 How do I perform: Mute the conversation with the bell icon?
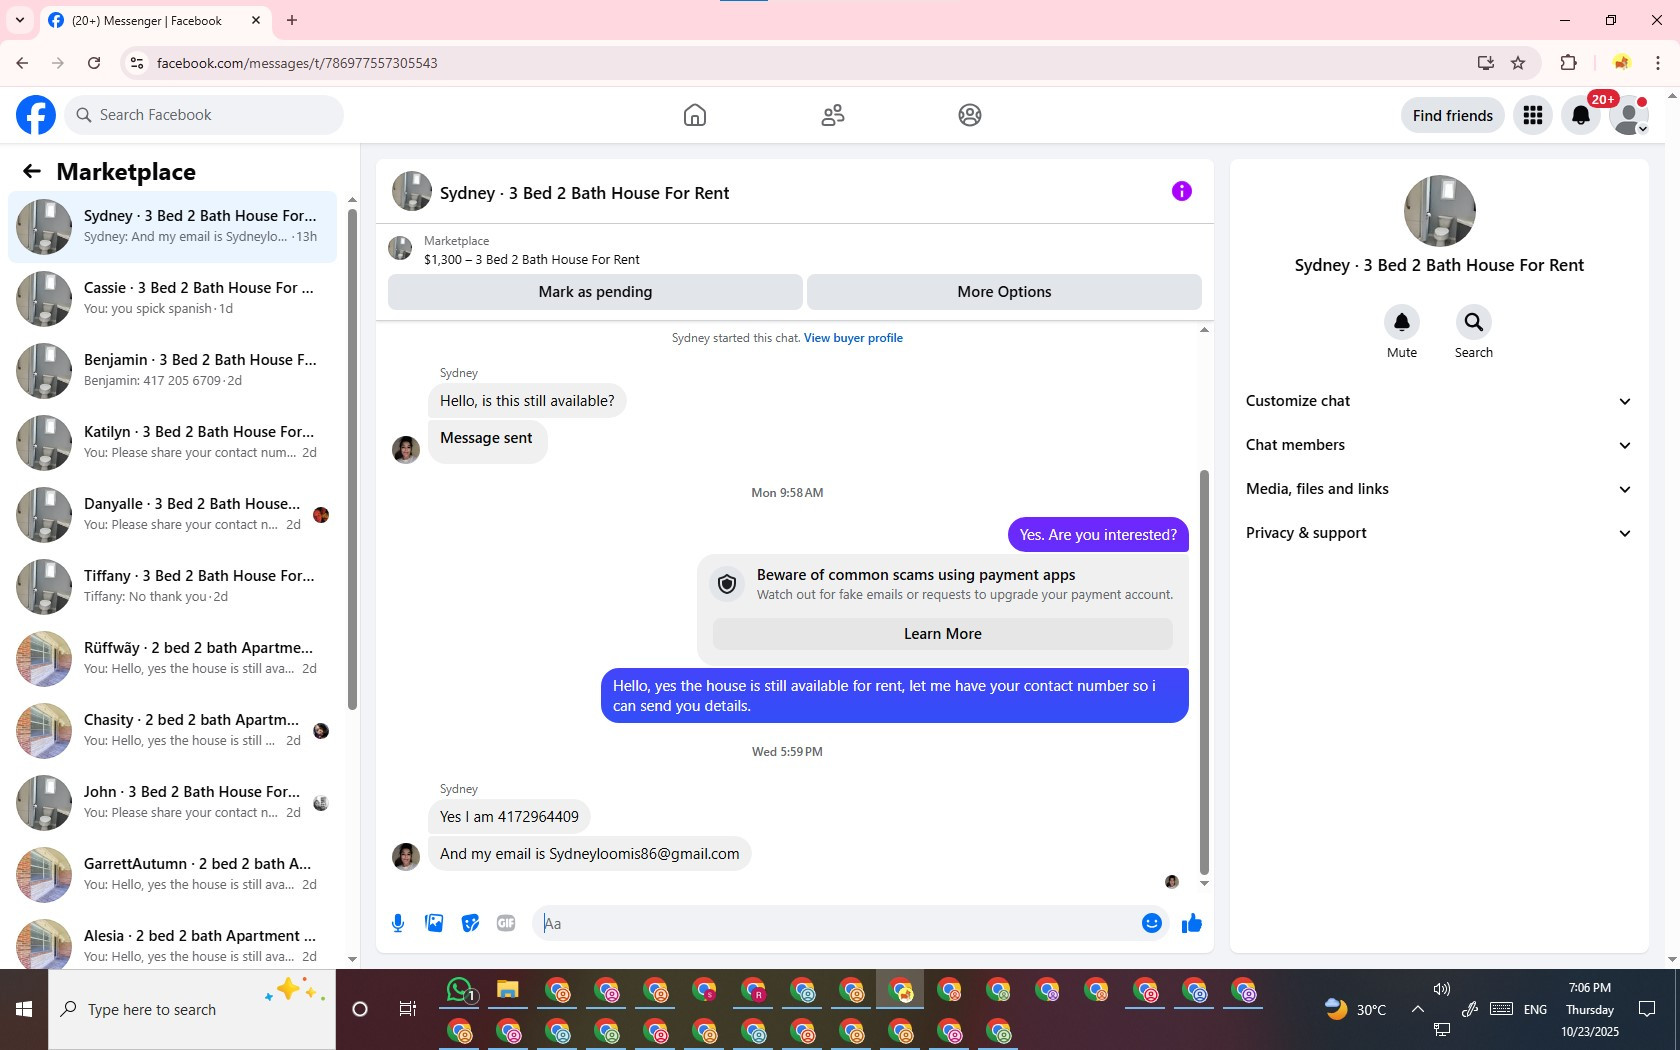1402,322
